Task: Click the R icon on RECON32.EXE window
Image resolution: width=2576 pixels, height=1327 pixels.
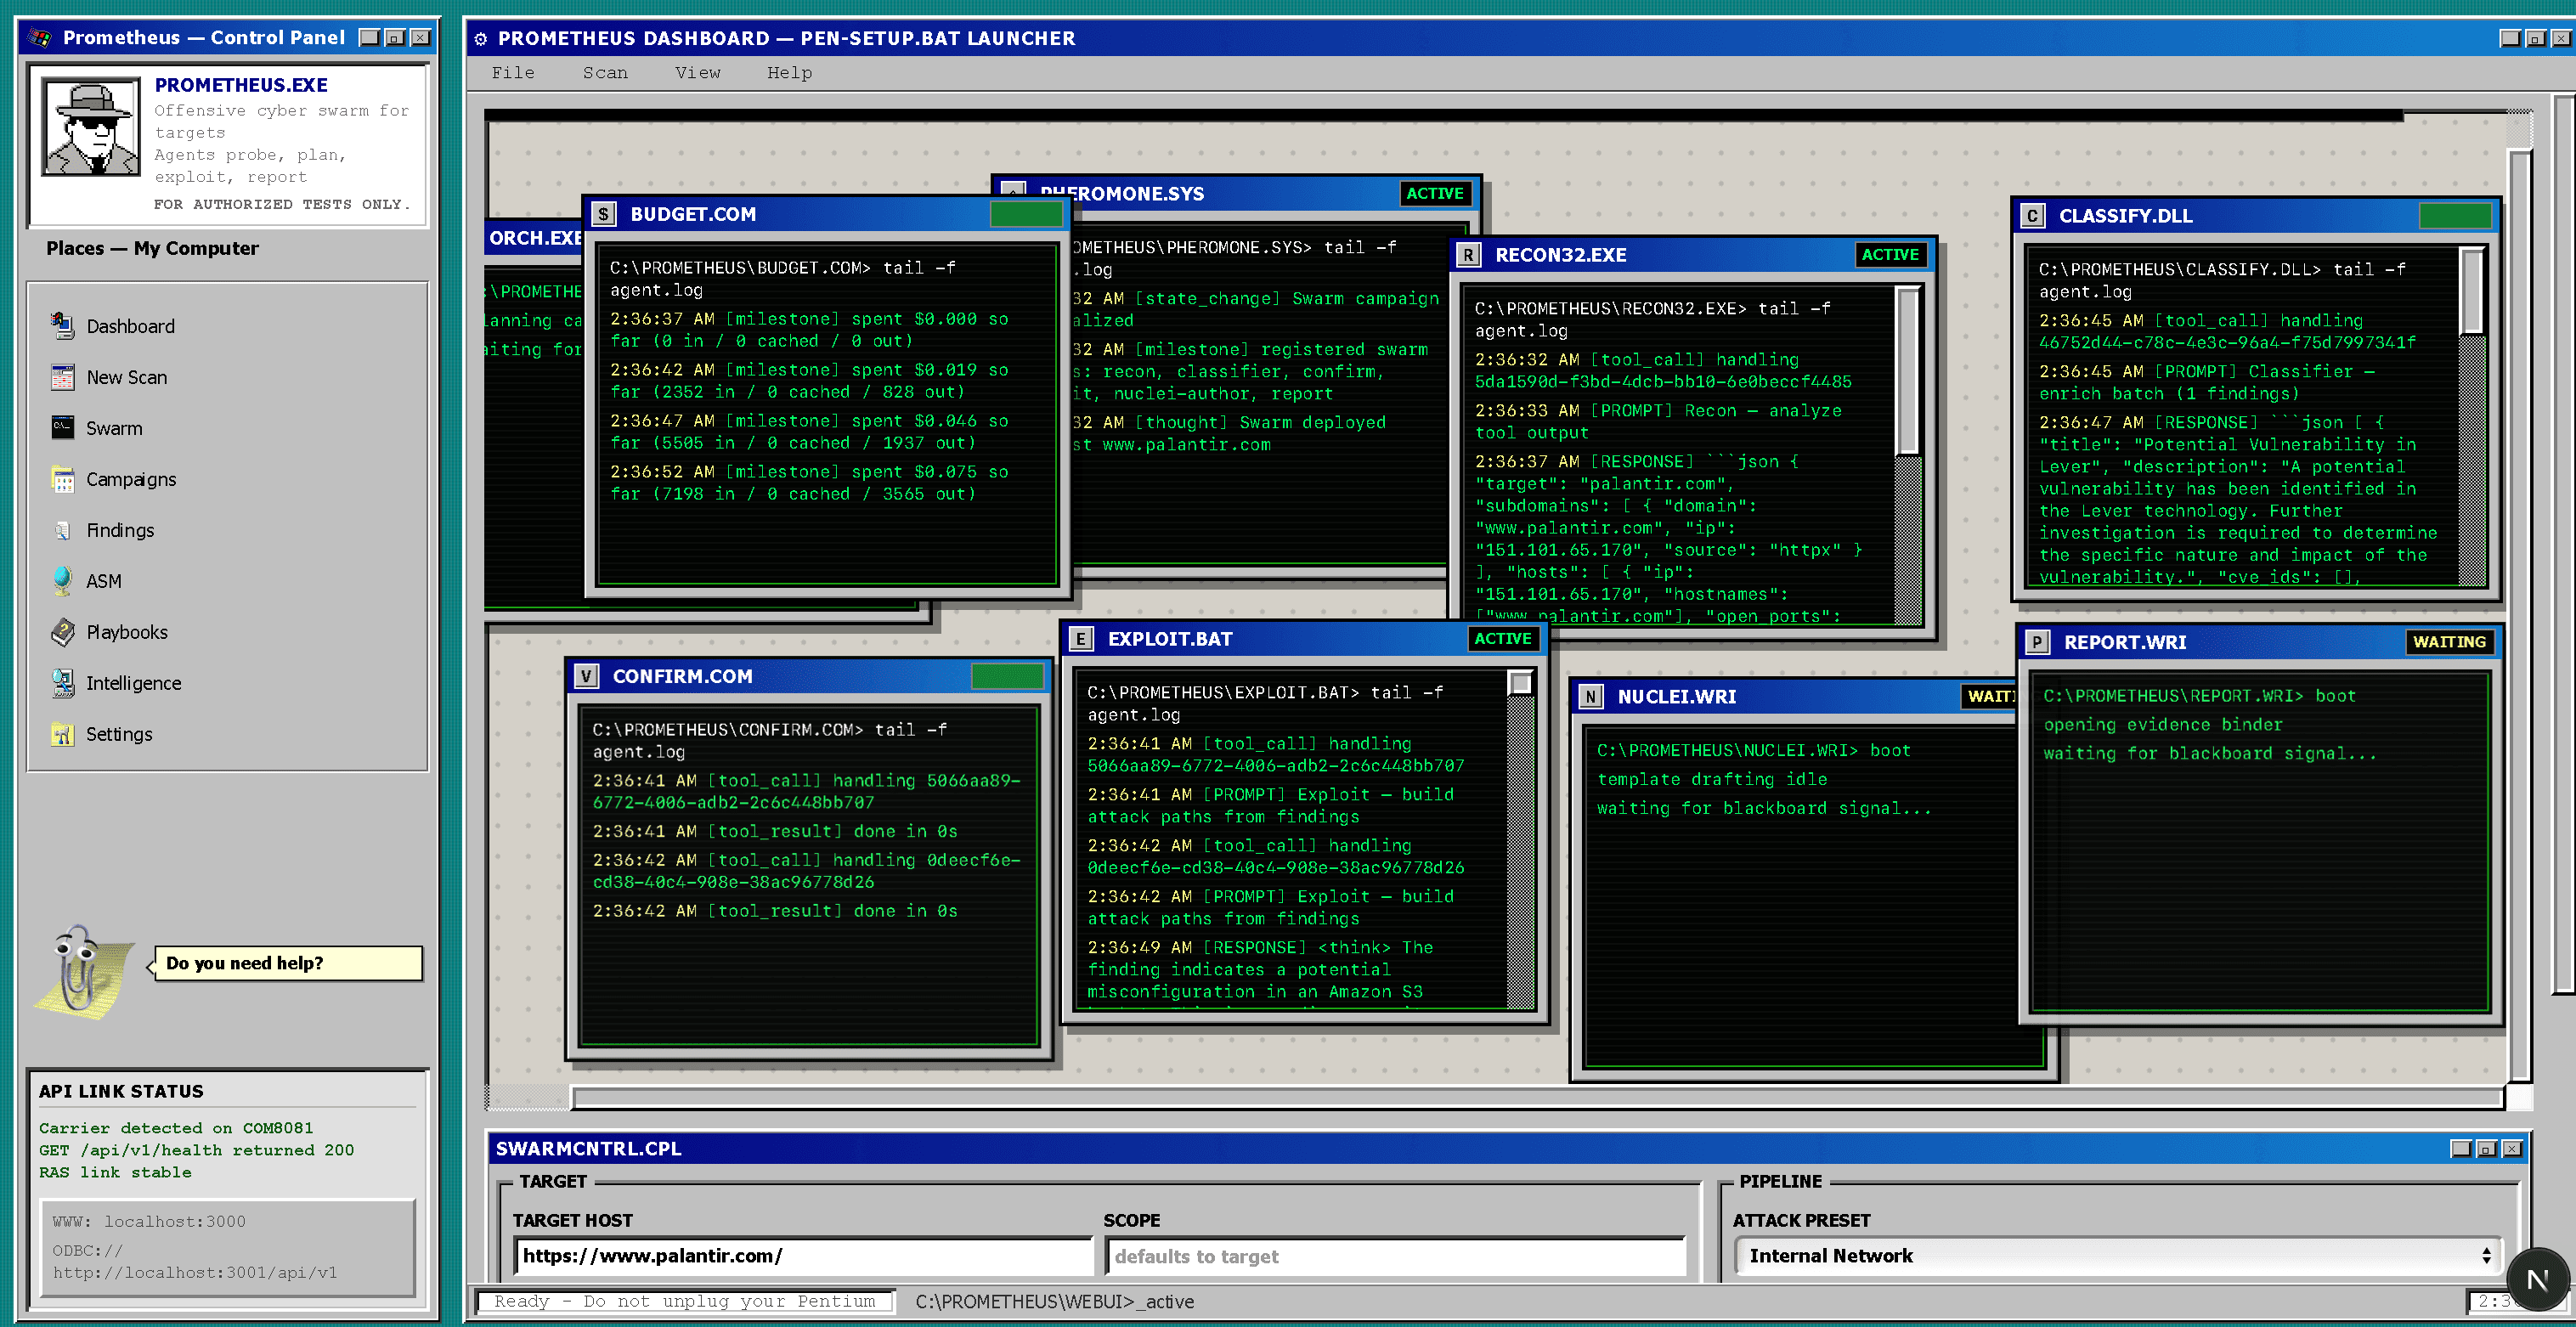Action: tap(1468, 255)
